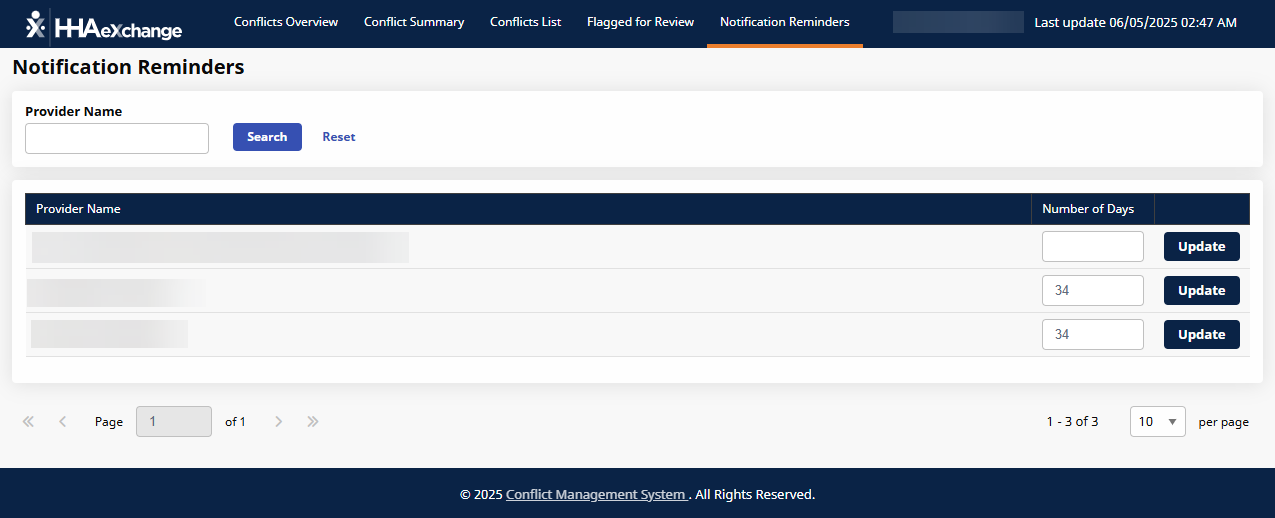Image resolution: width=1275 pixels, height=518 pixels.
Task: Select the Notification Reminders tab
Action: point(784,22)
